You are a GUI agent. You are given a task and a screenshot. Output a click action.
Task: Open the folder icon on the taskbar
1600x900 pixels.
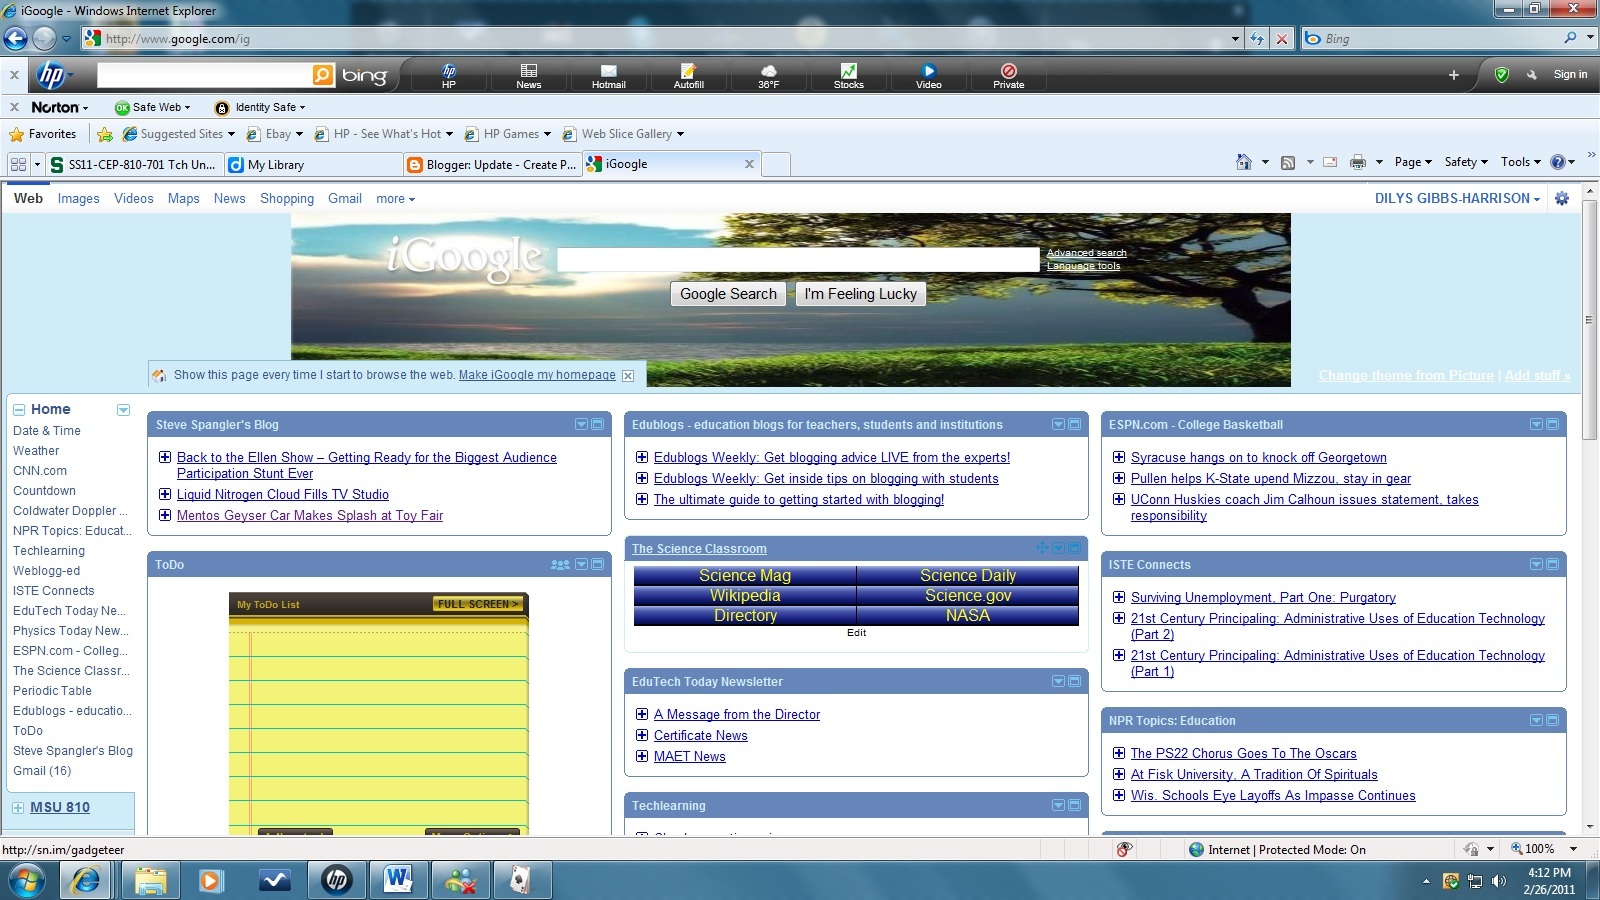click(150, 880)
